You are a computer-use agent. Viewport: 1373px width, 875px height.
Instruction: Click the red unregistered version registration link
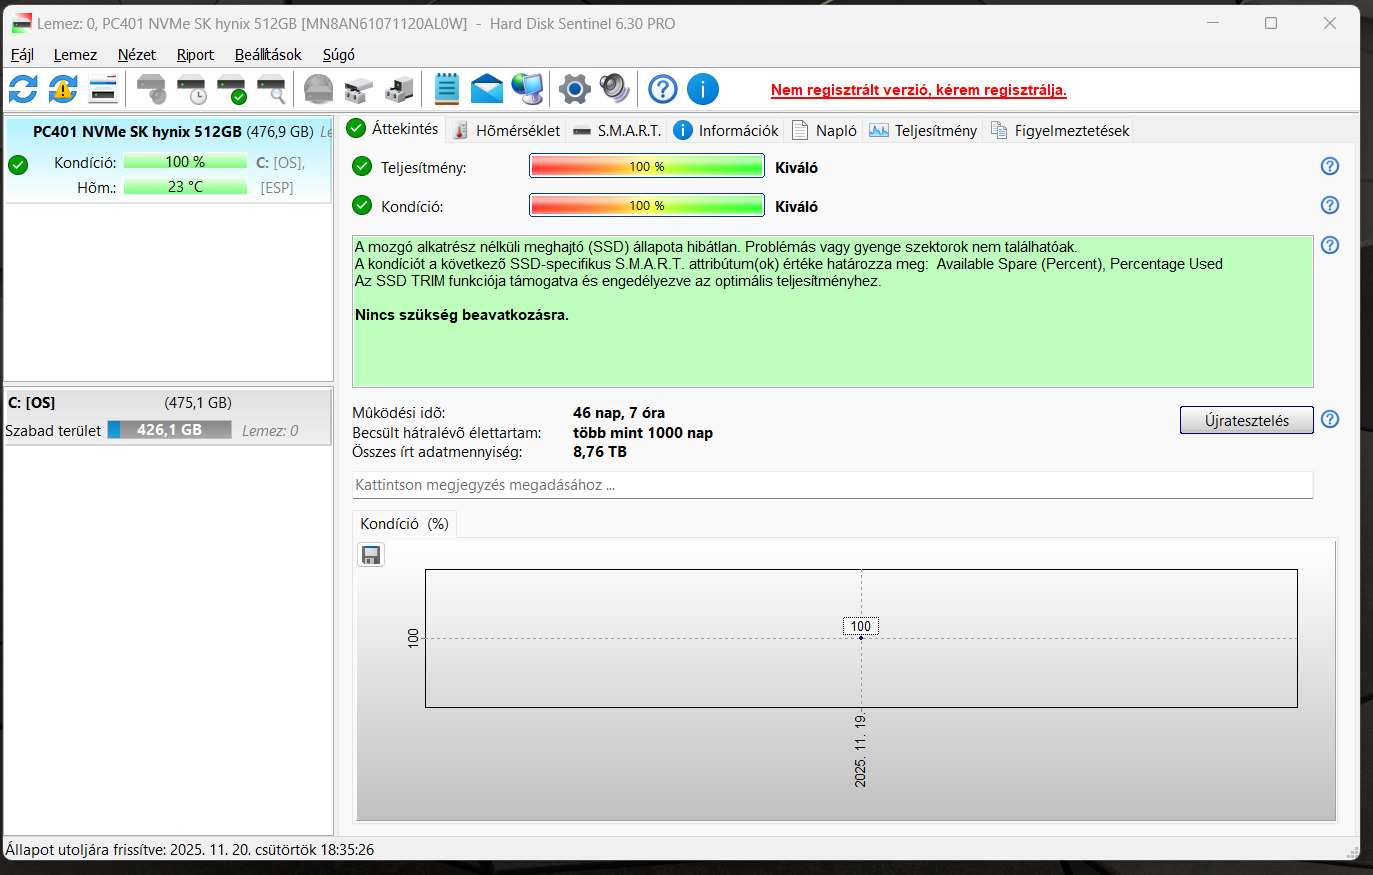point(918,90)
